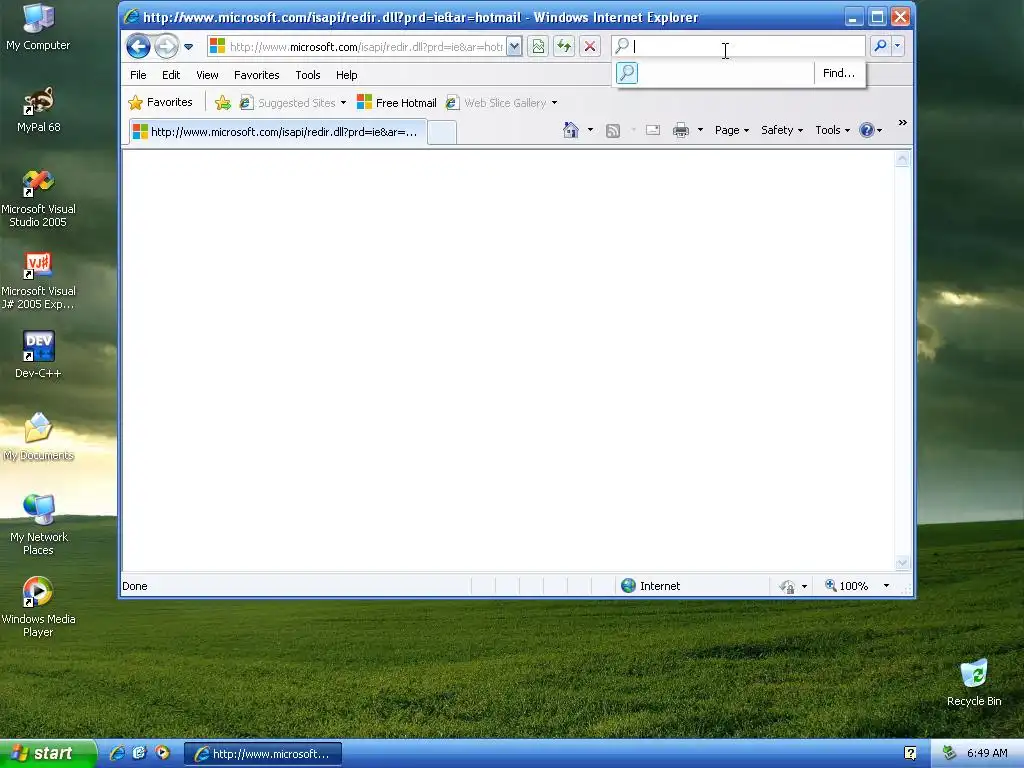Open the Tools command bar menu

click(x=833, y=130)
